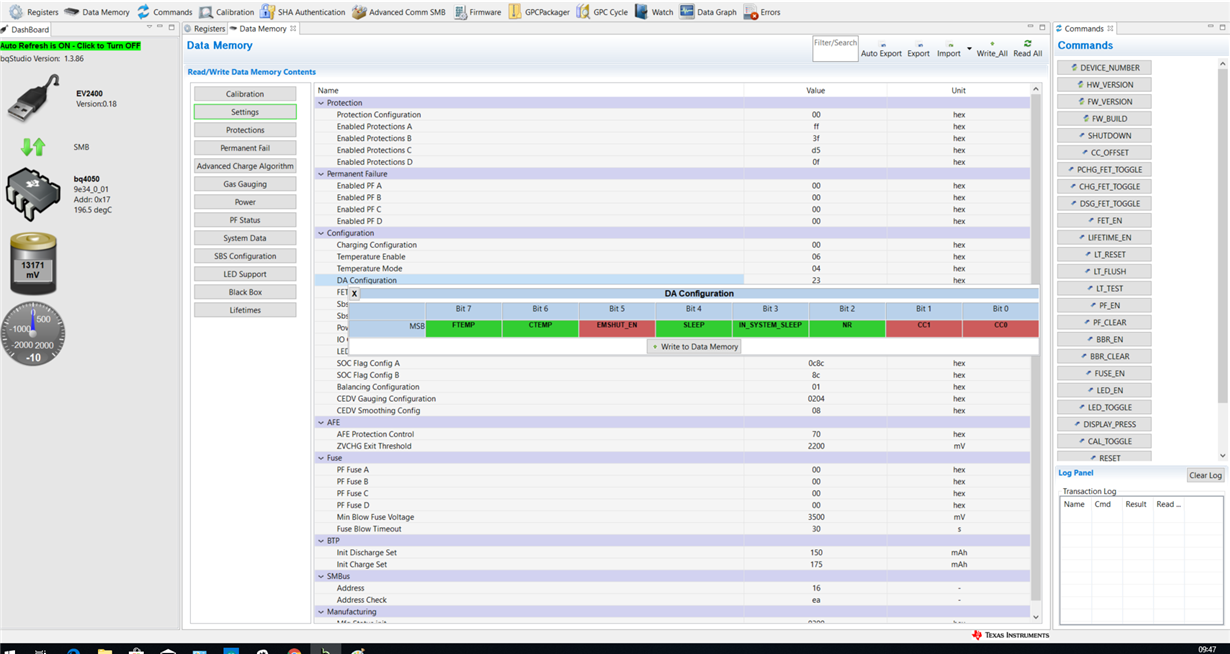Click Write_All in Data Memory toolbar
The height and width of the screenshot is (654, 1230).
click(x=991, y=49)
